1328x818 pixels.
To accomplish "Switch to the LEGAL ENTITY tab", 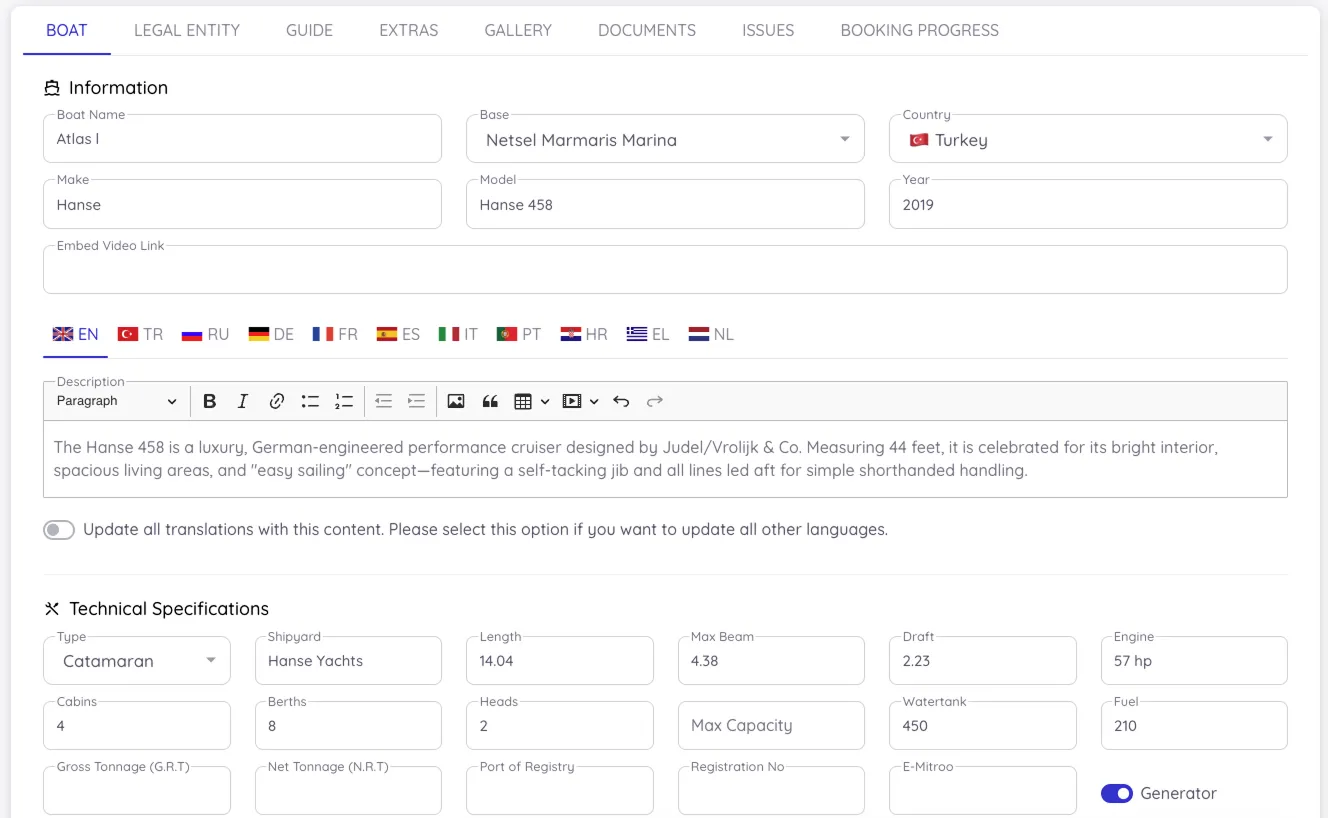I will tap(187, 30).
